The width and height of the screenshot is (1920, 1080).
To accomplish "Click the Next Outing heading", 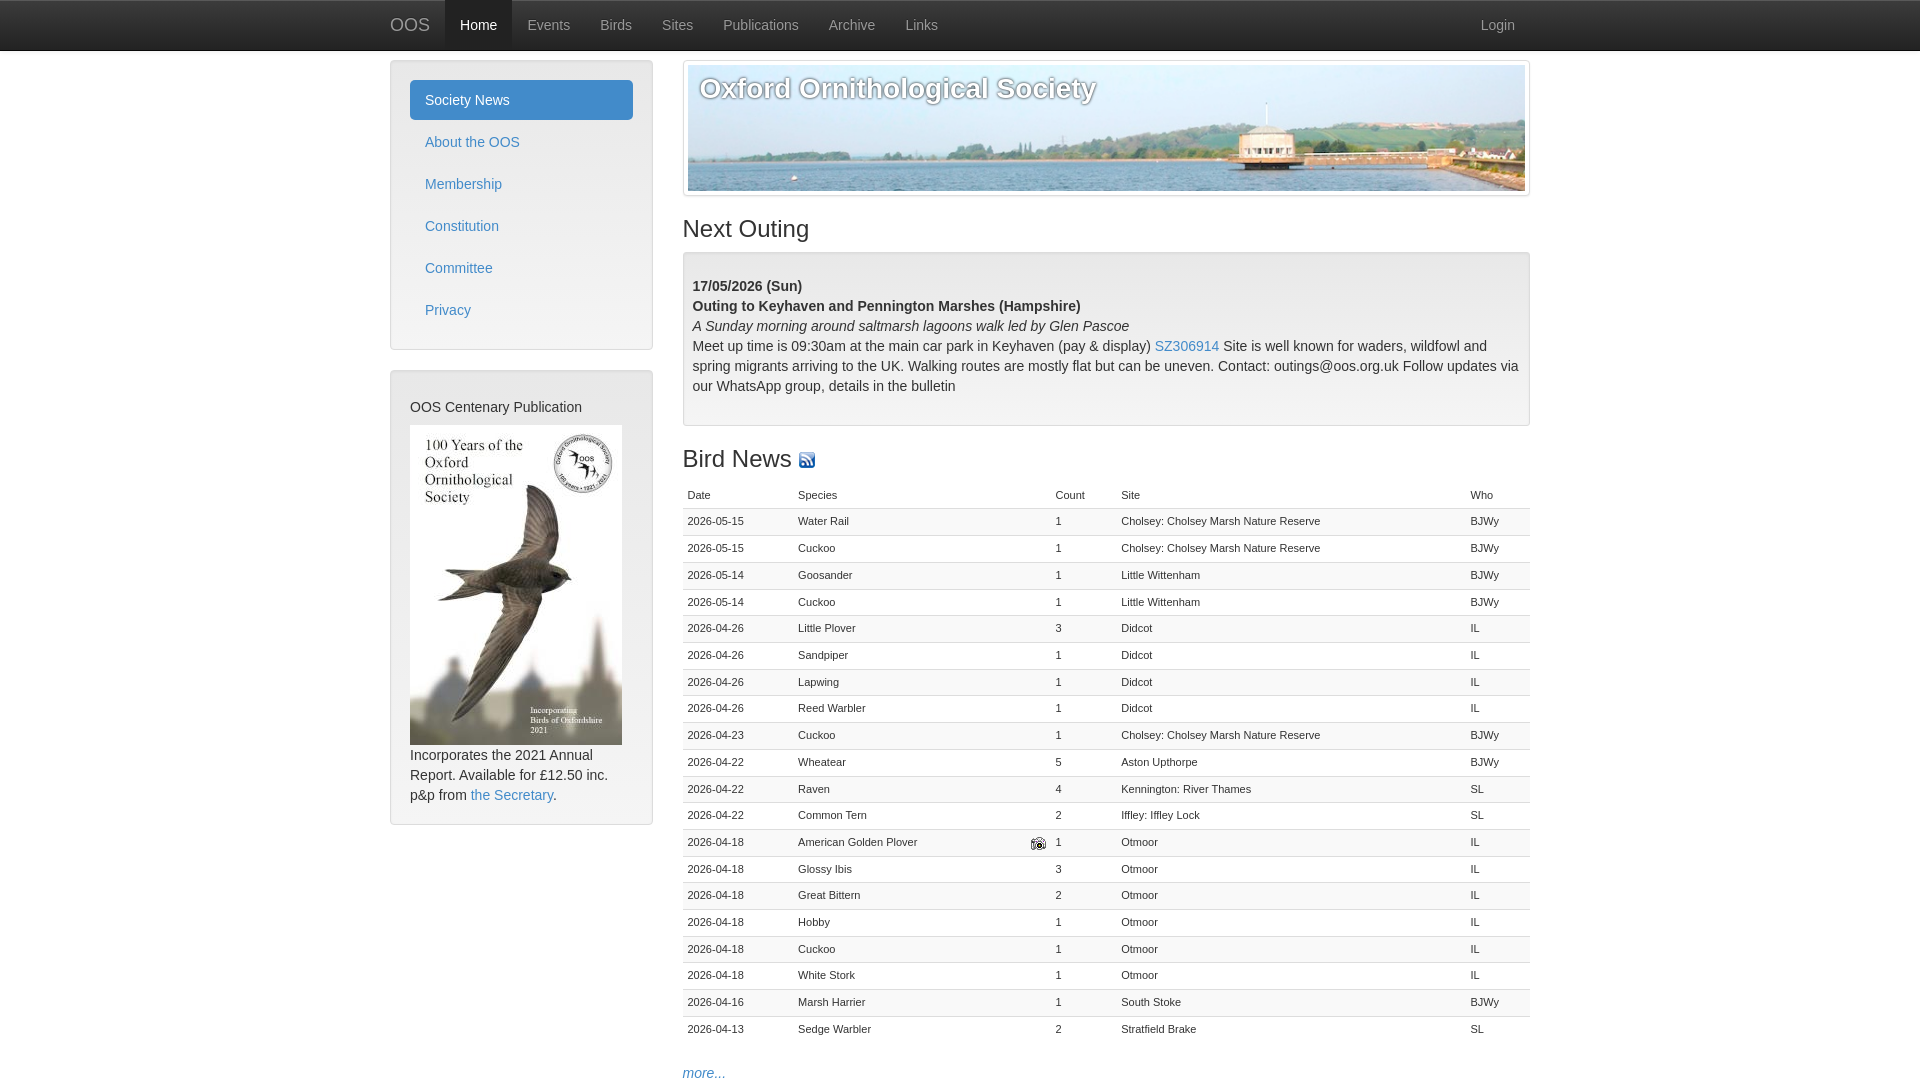I will pyautogui.click(x=746, y=229).
